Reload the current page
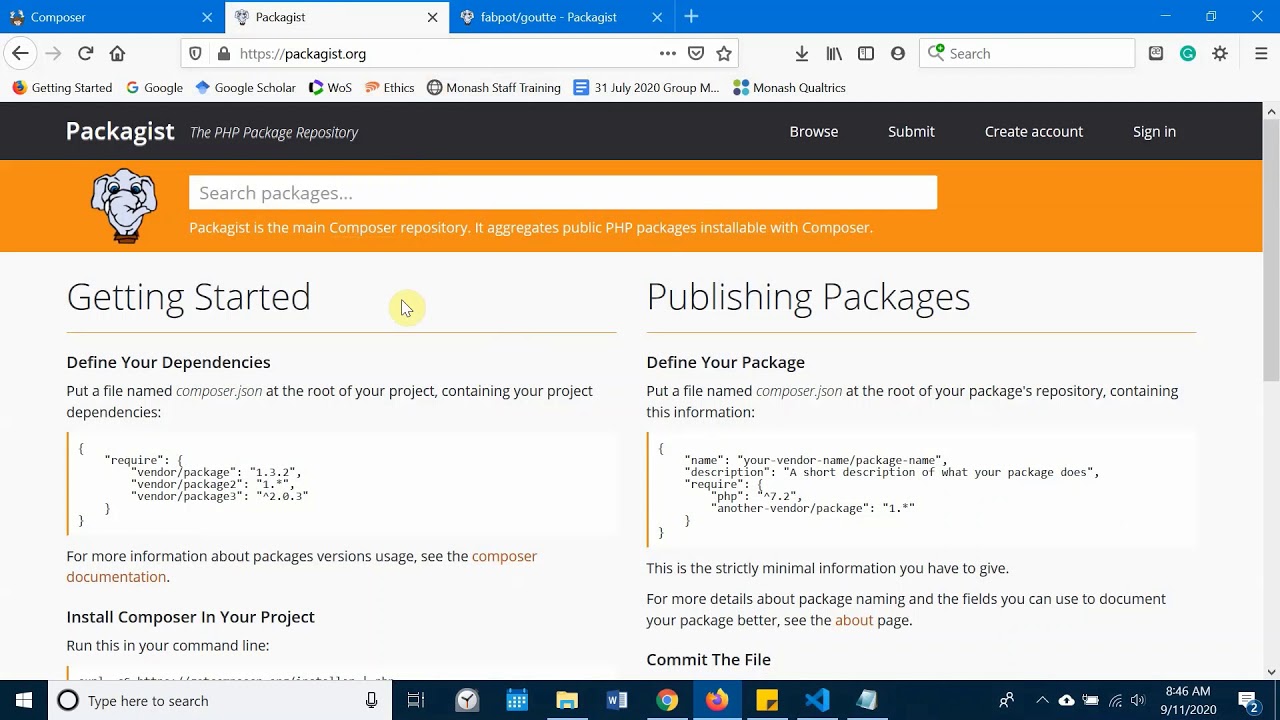 (85, 53)
